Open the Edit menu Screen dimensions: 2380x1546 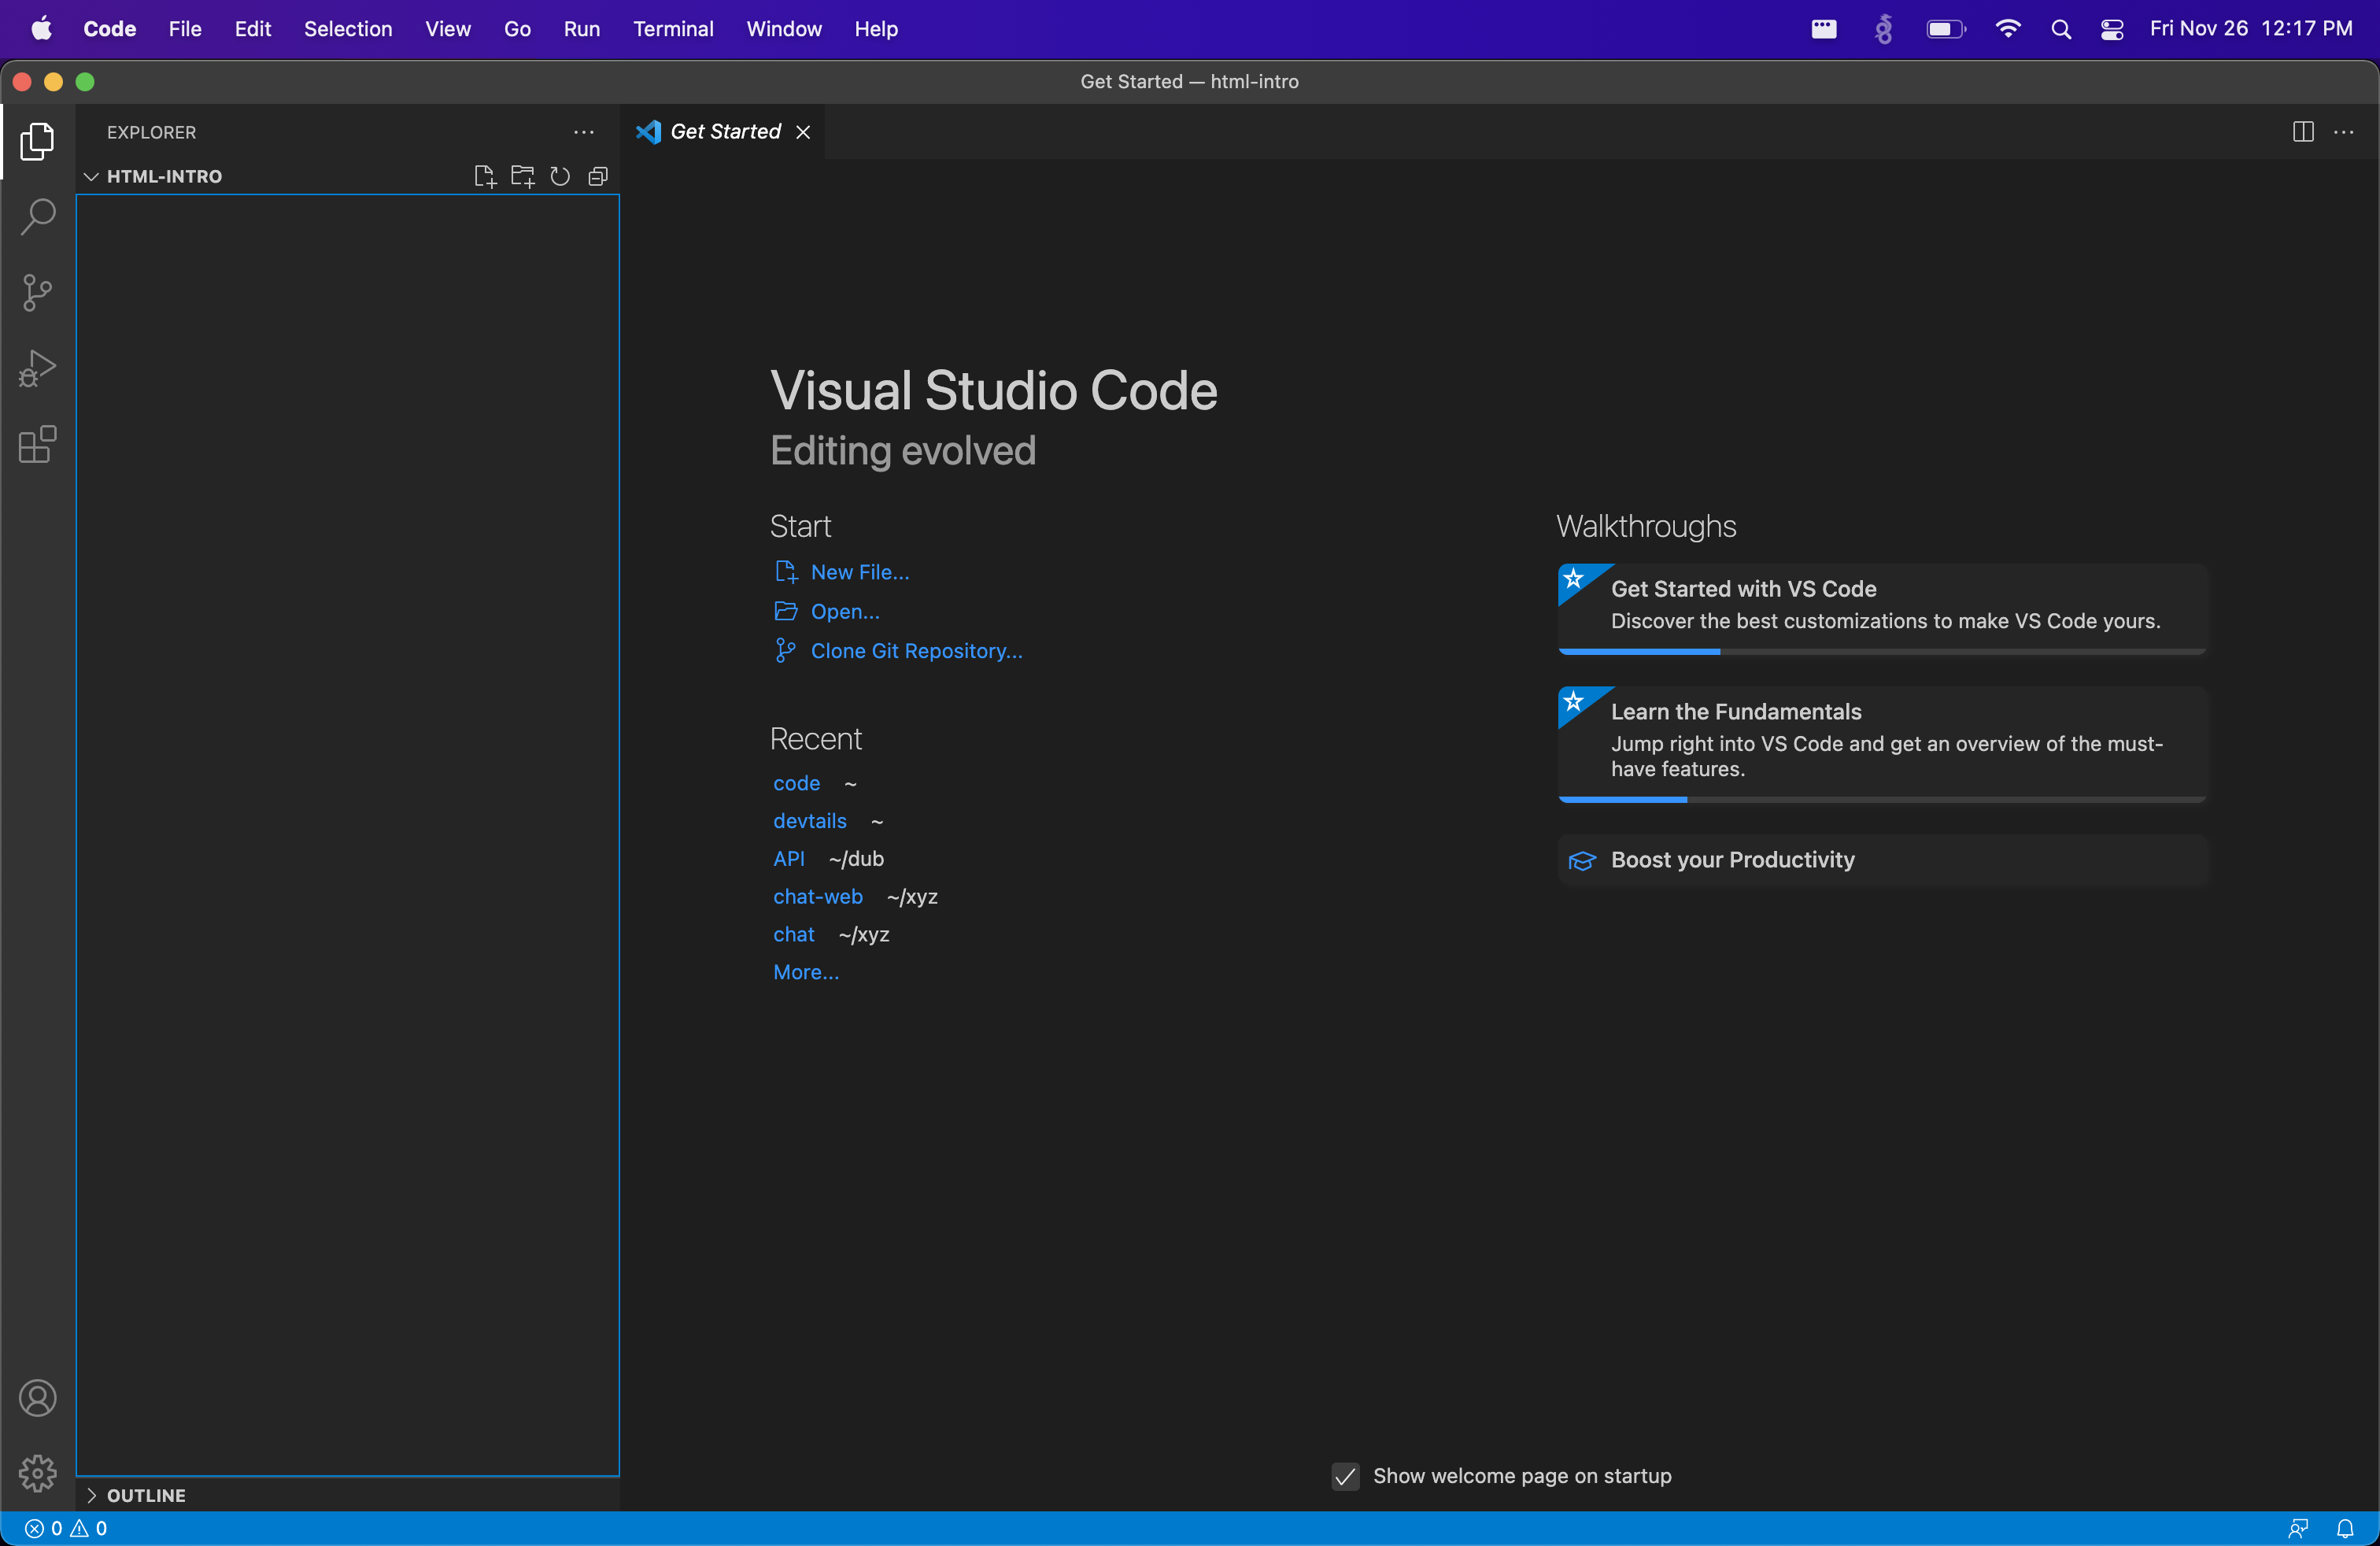pos(253,29)
